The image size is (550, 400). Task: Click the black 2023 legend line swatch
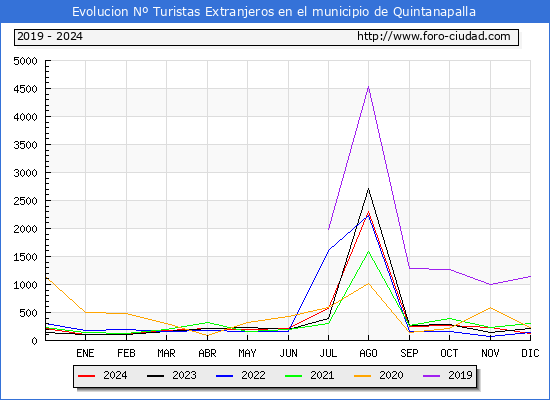pyautogui.click(x=155, y=376)
